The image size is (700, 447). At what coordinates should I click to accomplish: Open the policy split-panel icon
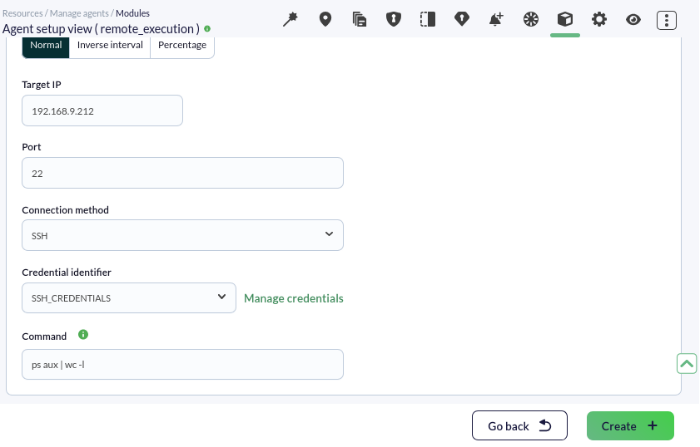(427, 20)
